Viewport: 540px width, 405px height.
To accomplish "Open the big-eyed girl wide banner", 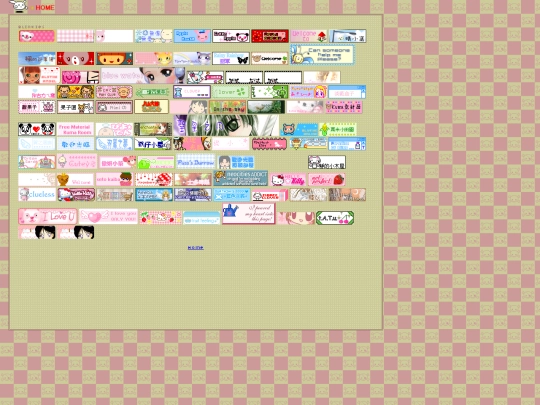I will [143, 75].
